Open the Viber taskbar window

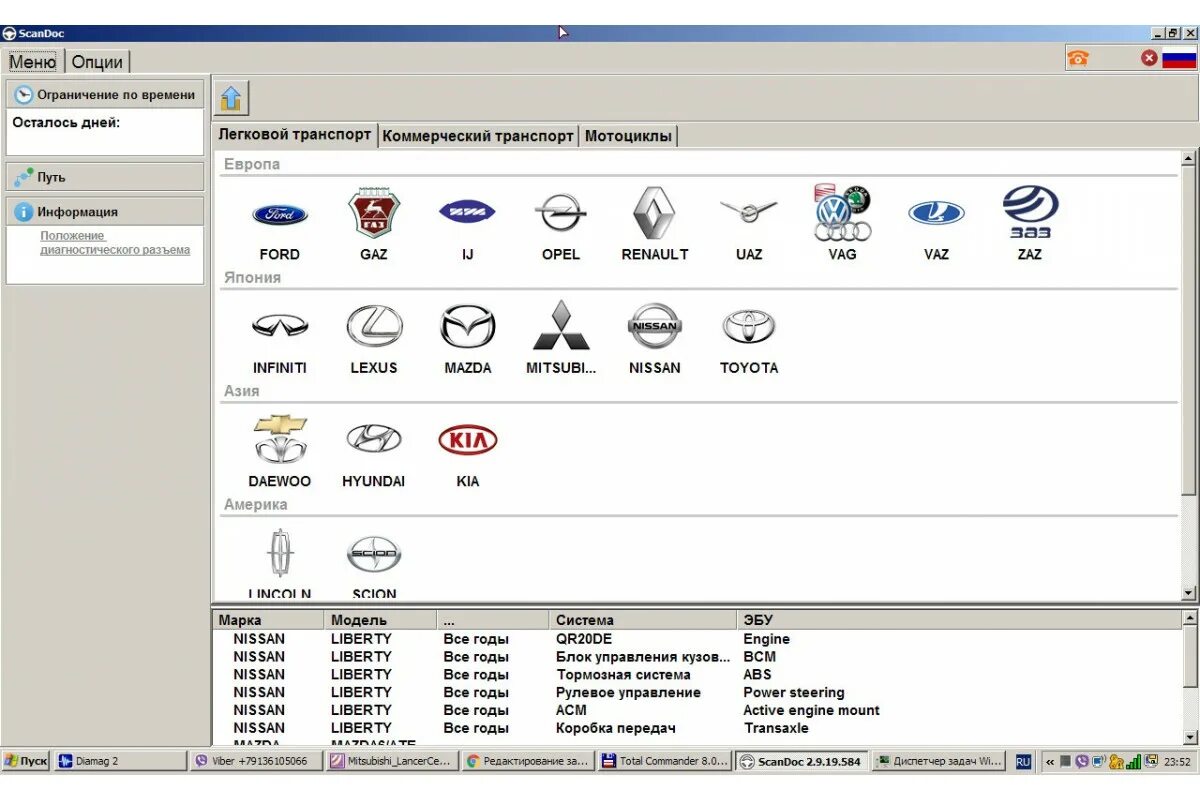coord(257,761)
